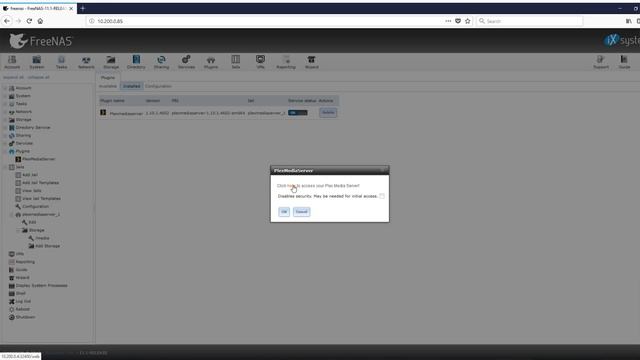The width and height of the screenshot is (640, 360).
Task: Open System from the top toolbar
Action: click(37, 62)
